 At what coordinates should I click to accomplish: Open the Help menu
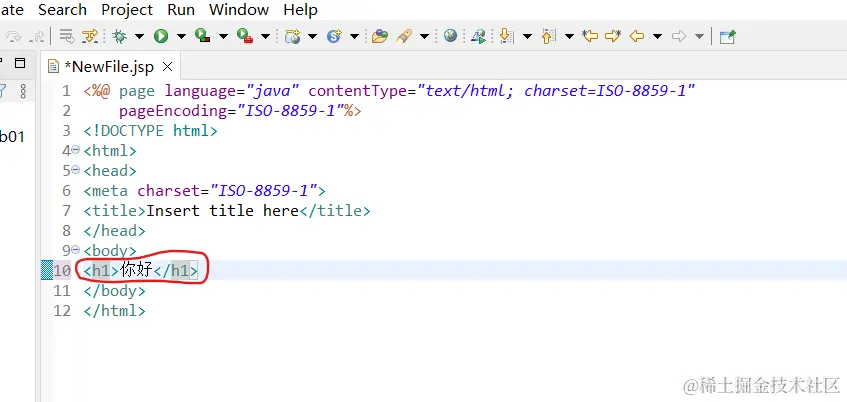(300, 10)
